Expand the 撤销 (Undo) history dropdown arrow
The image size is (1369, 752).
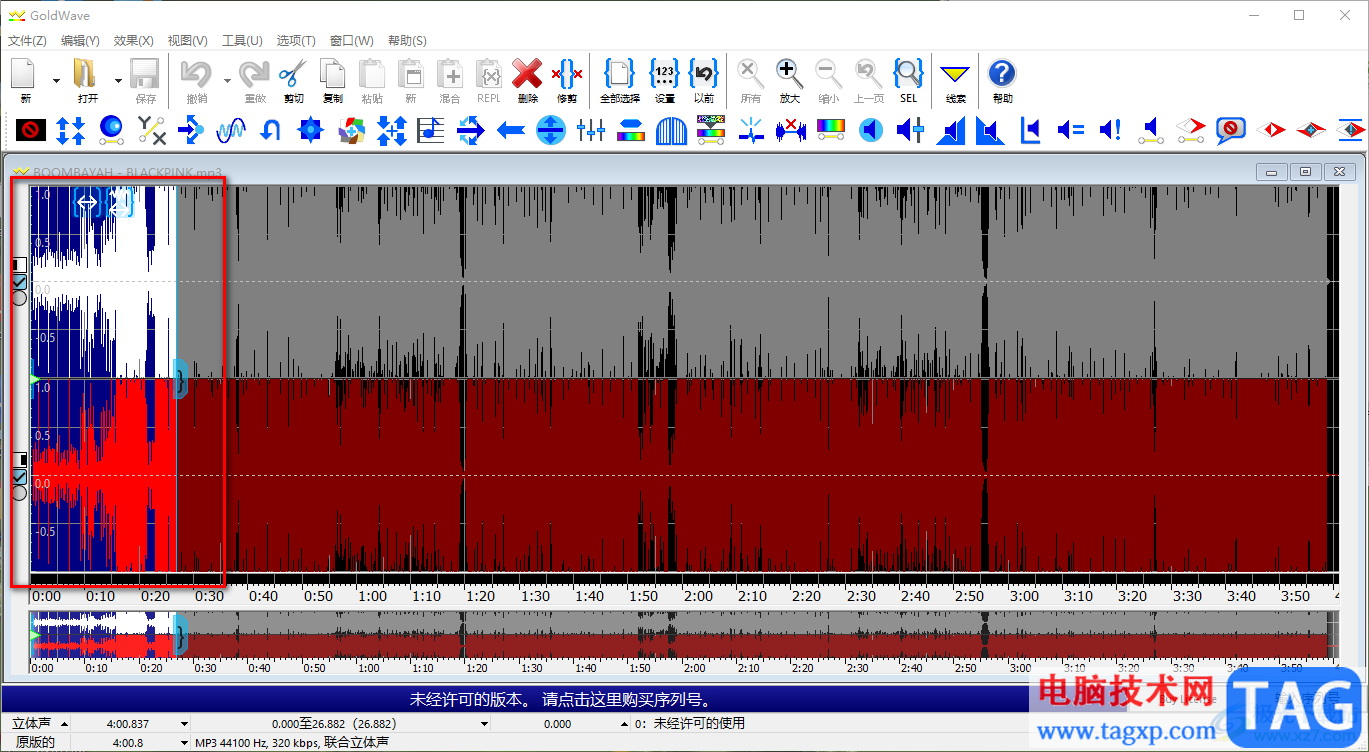pos(227,80)
